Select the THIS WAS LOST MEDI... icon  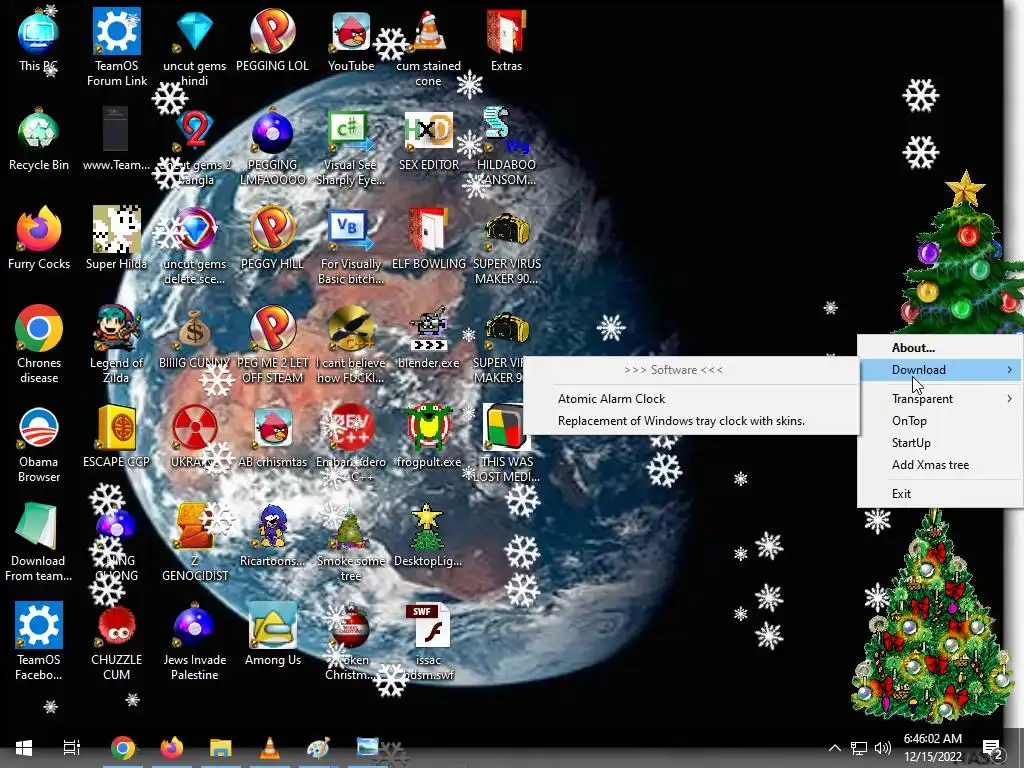[x=507, y=443]
